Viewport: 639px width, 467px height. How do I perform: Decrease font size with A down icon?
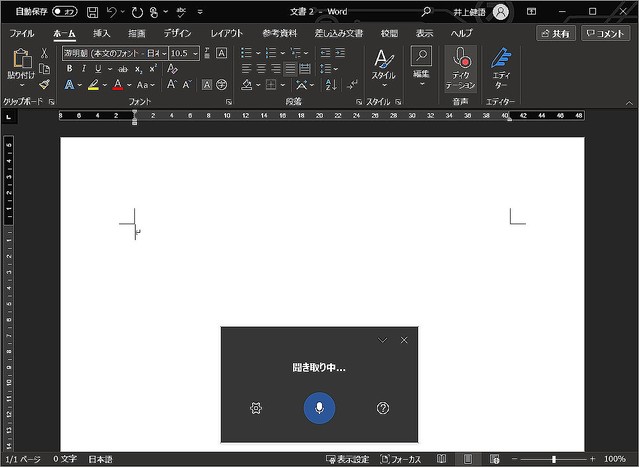(187, 84)
